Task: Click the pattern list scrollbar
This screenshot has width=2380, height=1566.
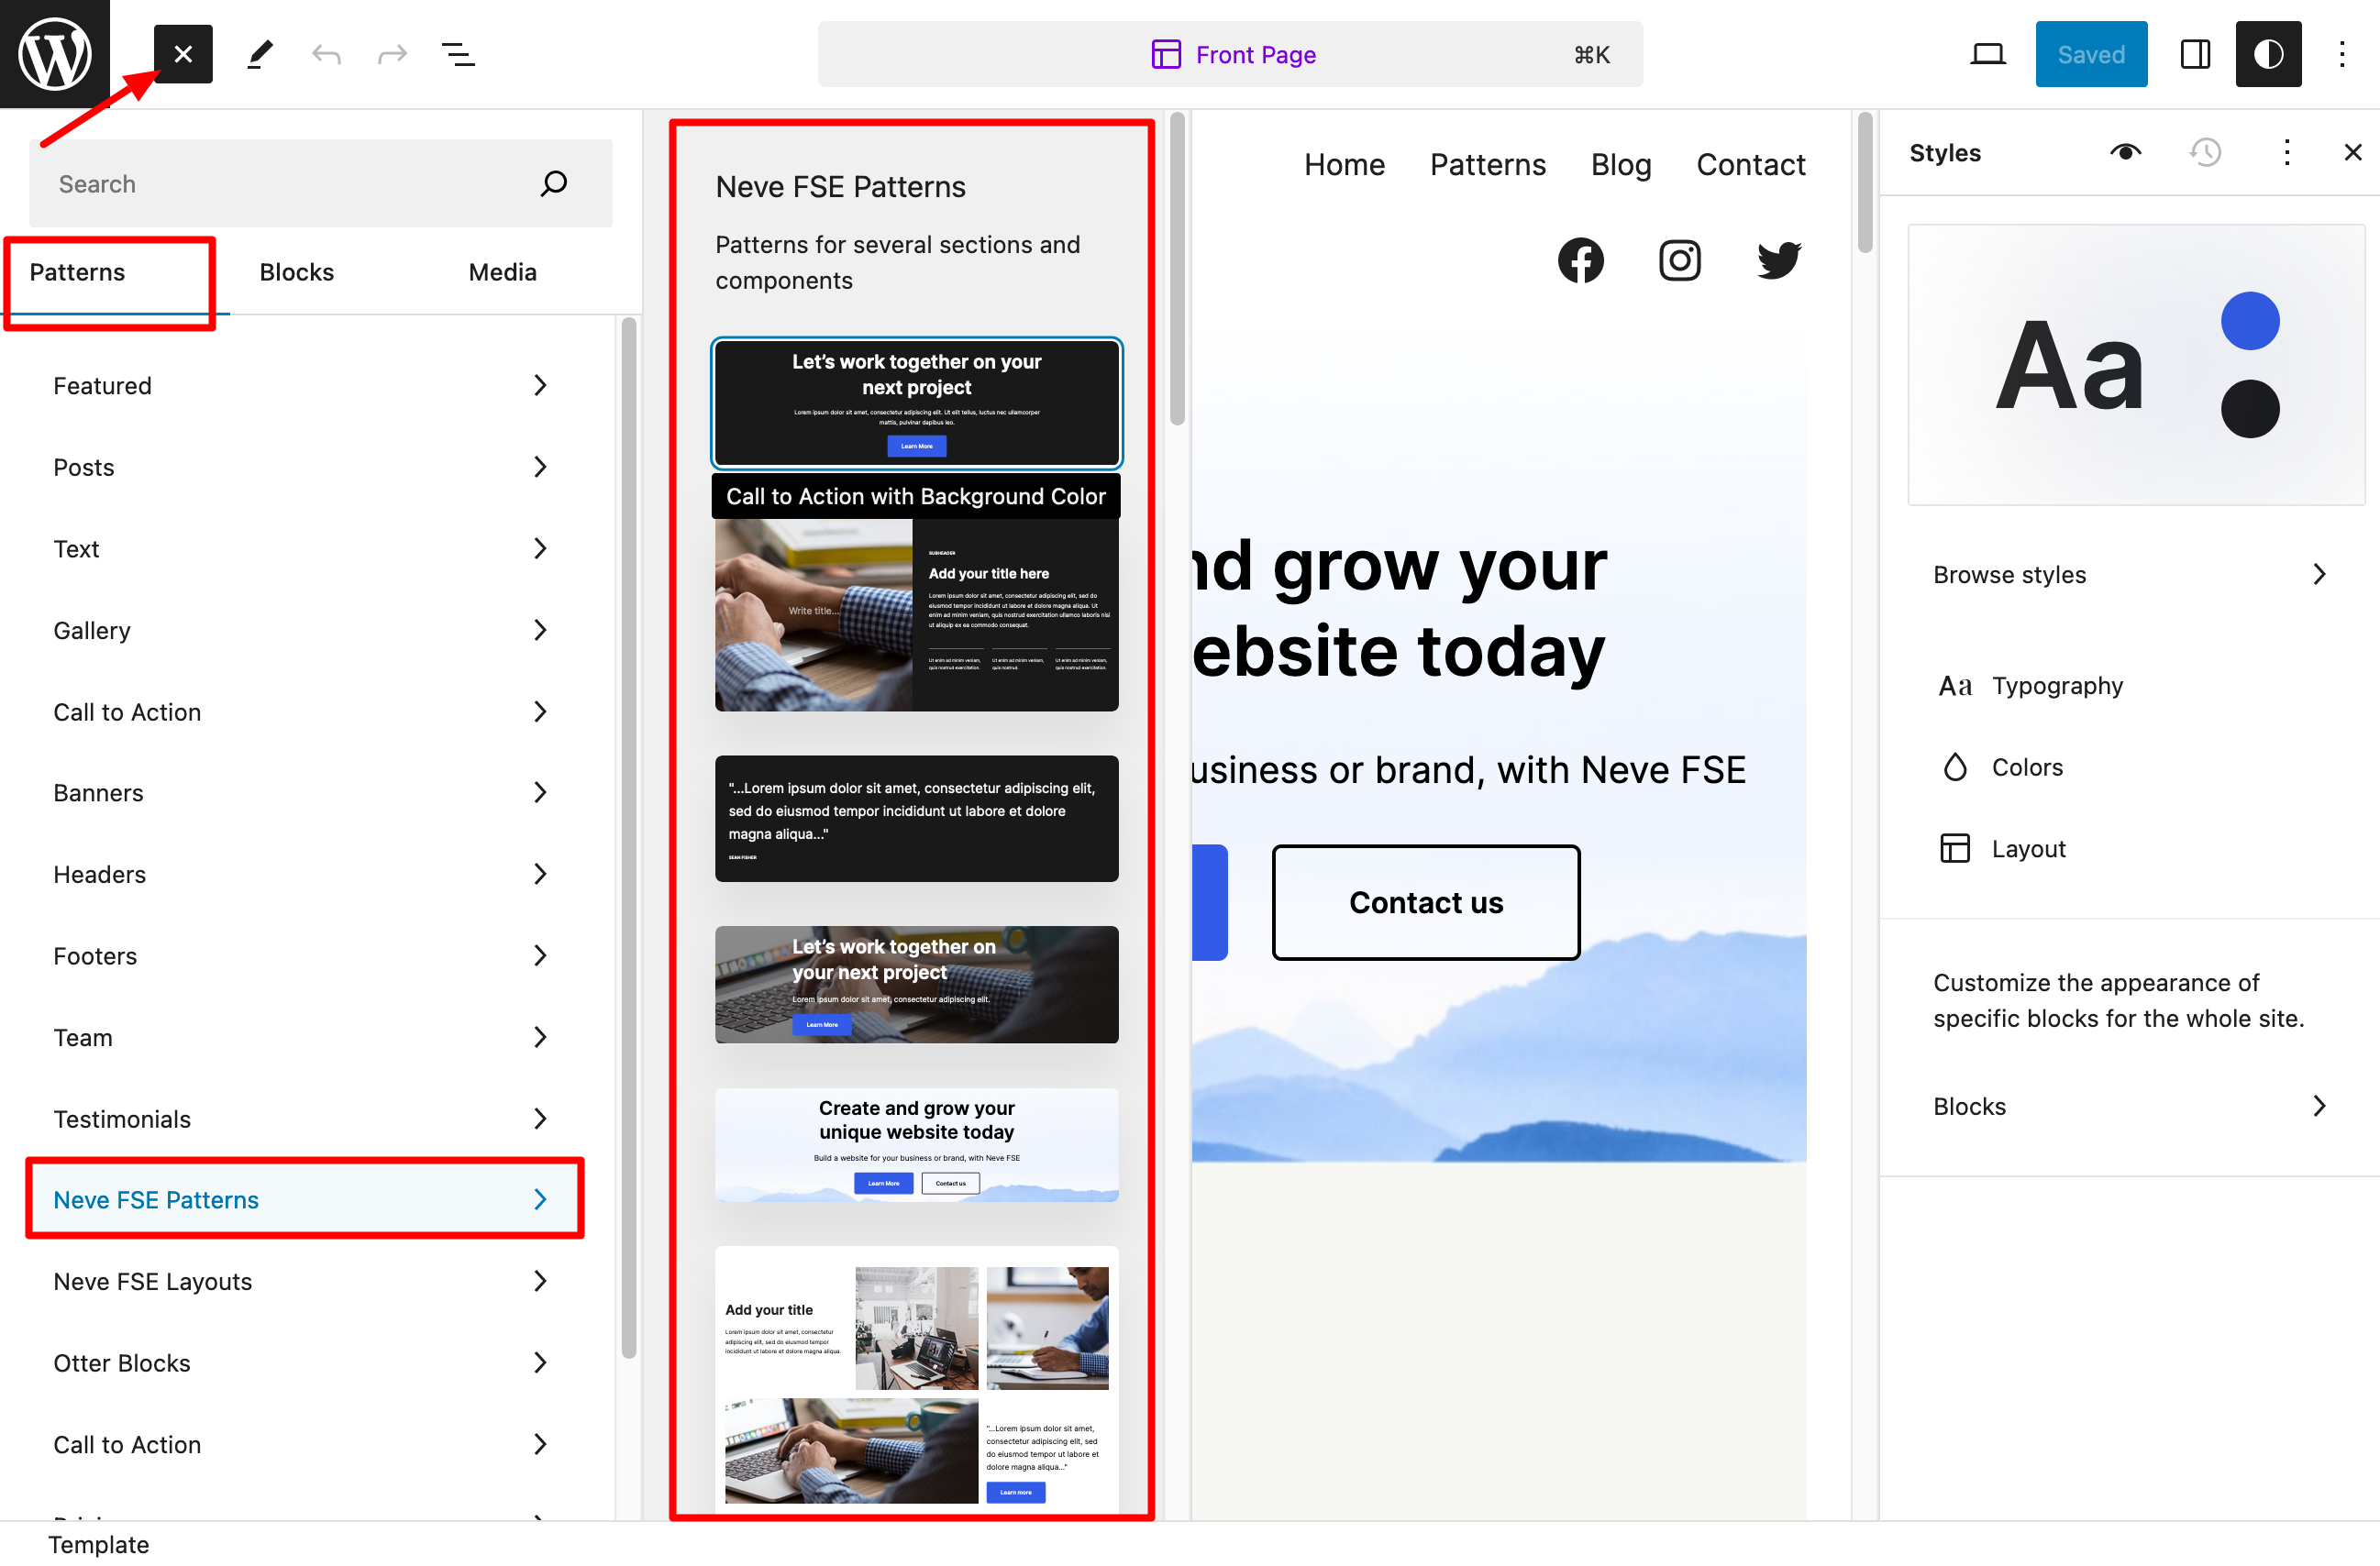Action: tap(1177, 270)
